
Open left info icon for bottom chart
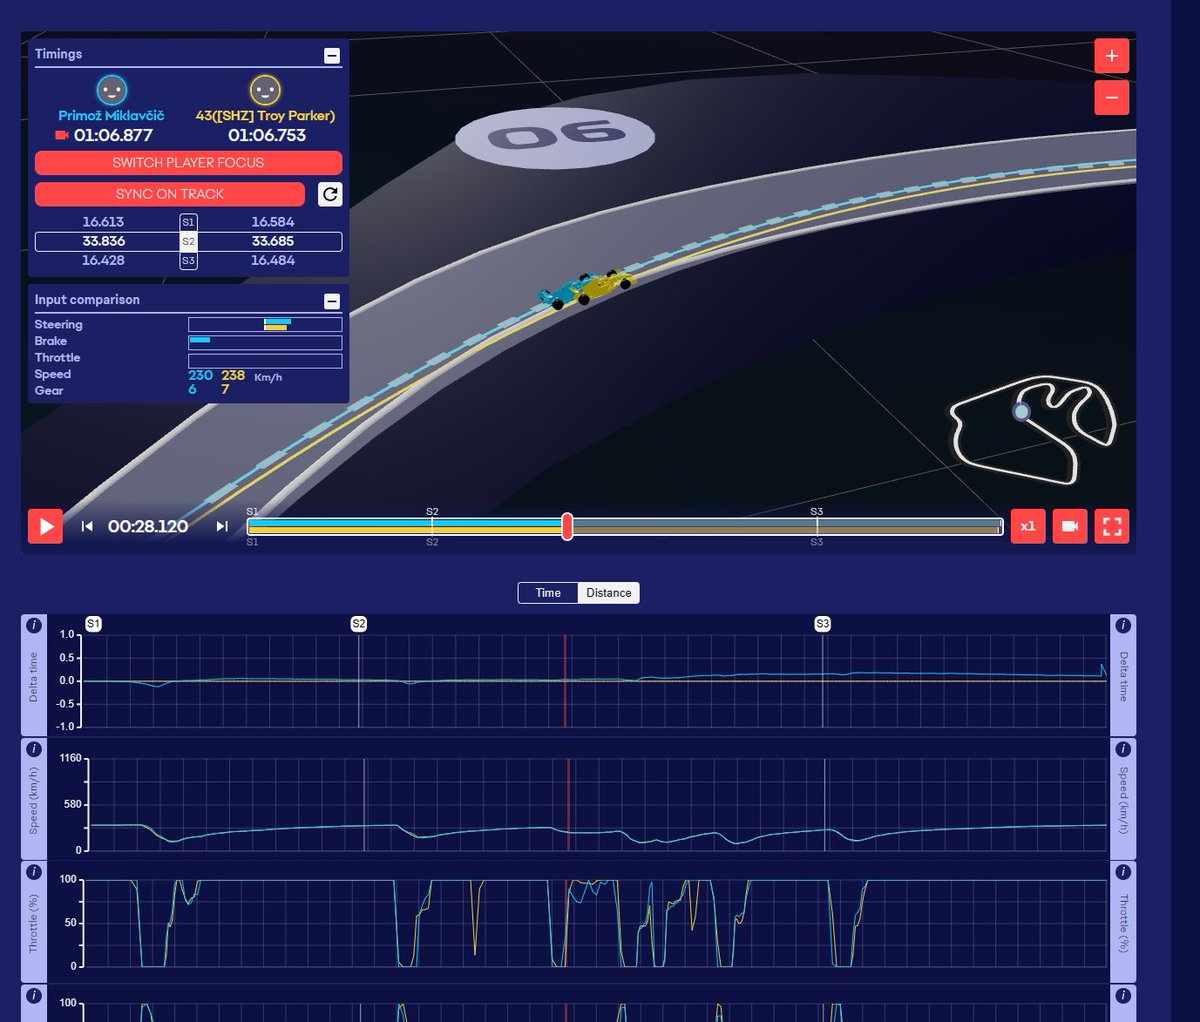coord(34,996)
